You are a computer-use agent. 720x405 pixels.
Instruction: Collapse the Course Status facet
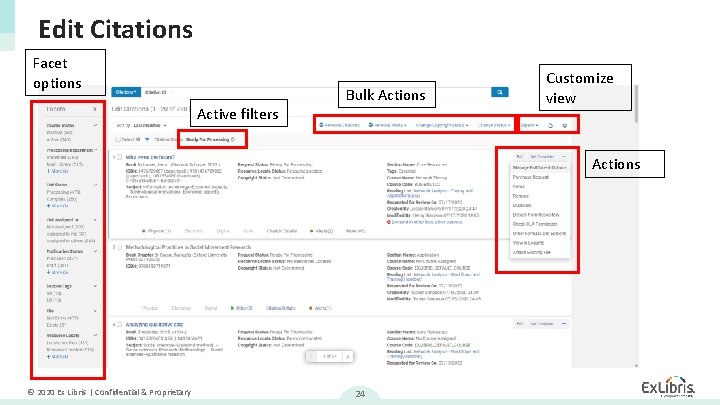[96, 125]
